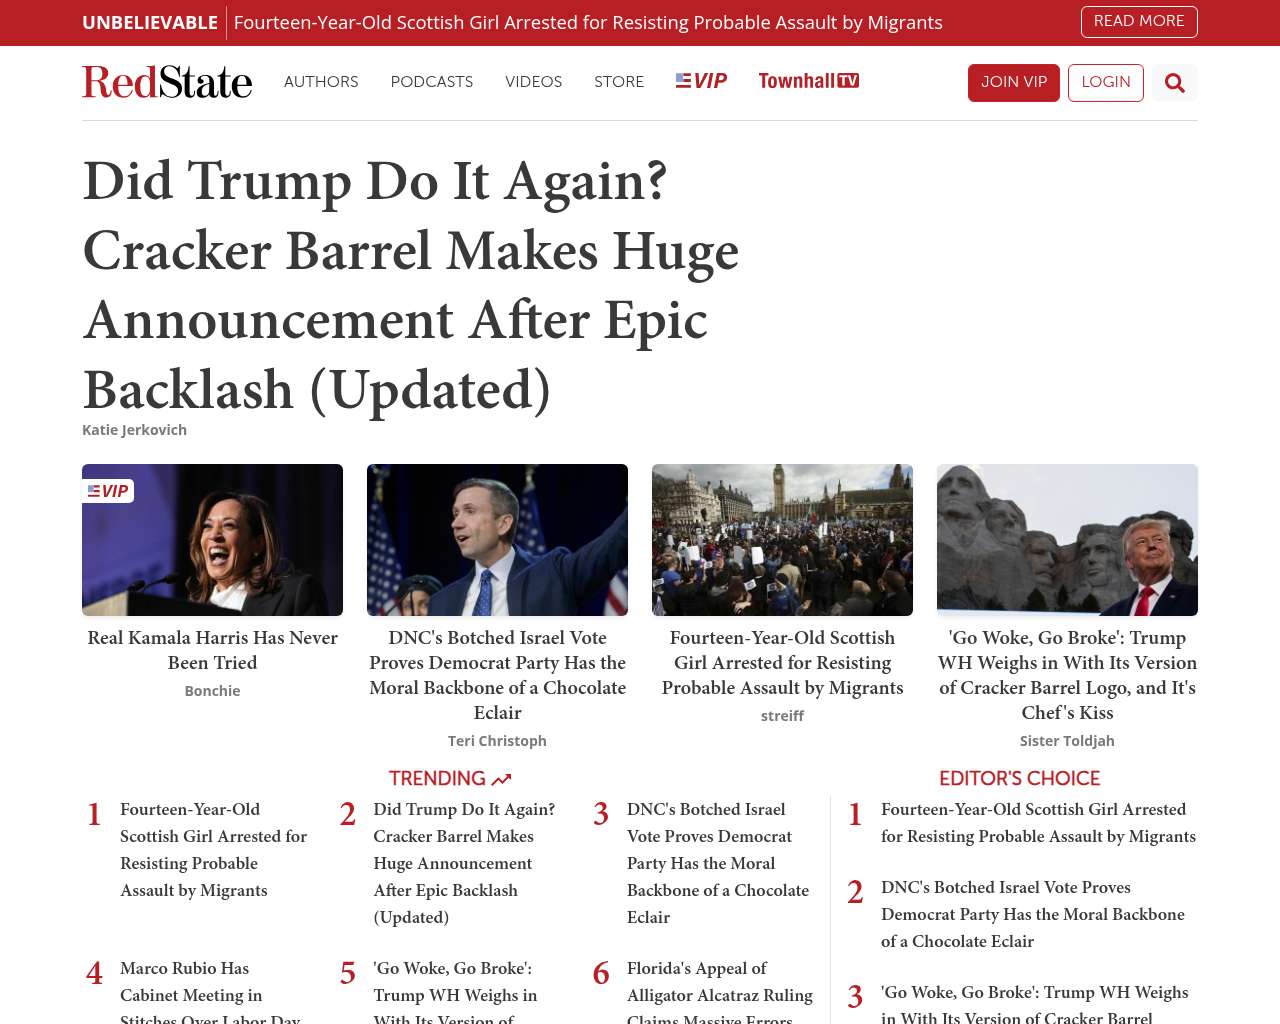Open trending item 5 Go Woke story
The image size is (1280, 1024).
(x=456, y=991)
